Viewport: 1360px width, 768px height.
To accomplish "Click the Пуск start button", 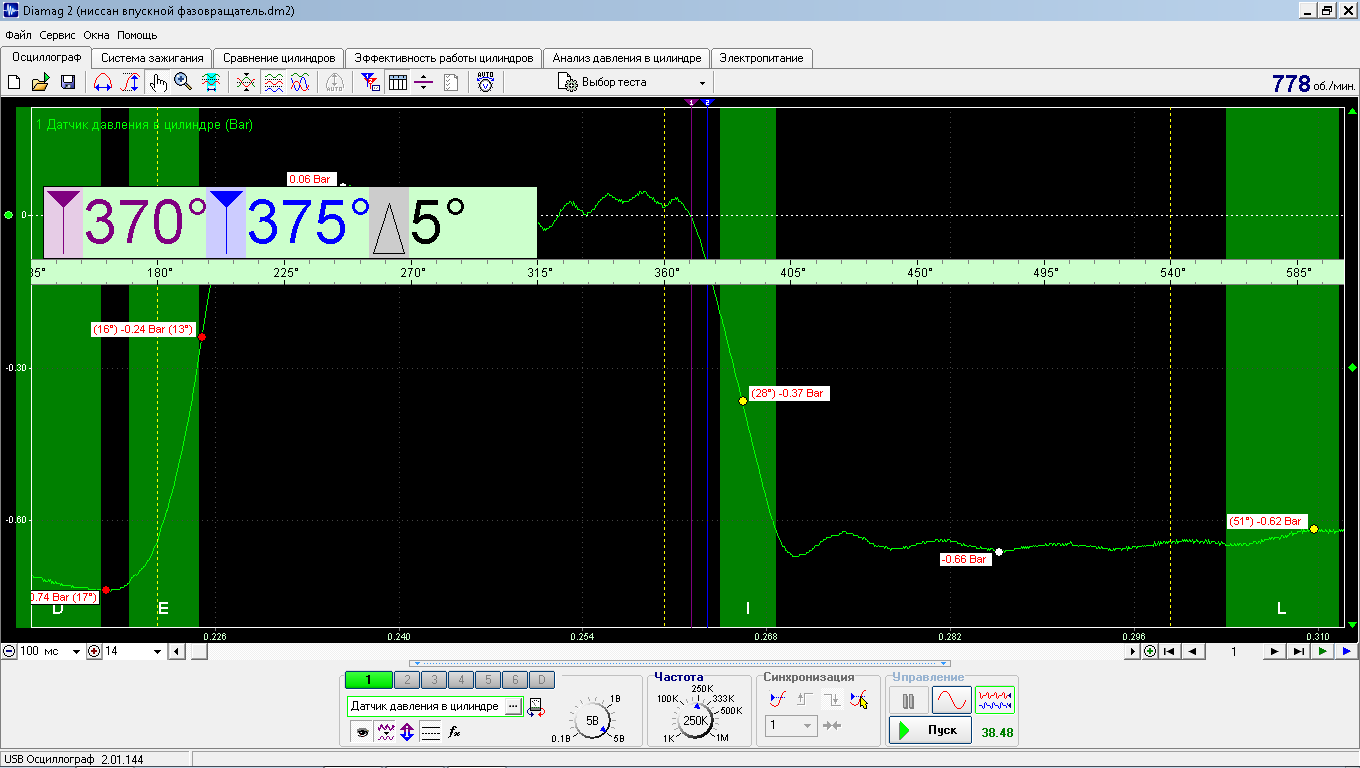I will tap(930, 730).
